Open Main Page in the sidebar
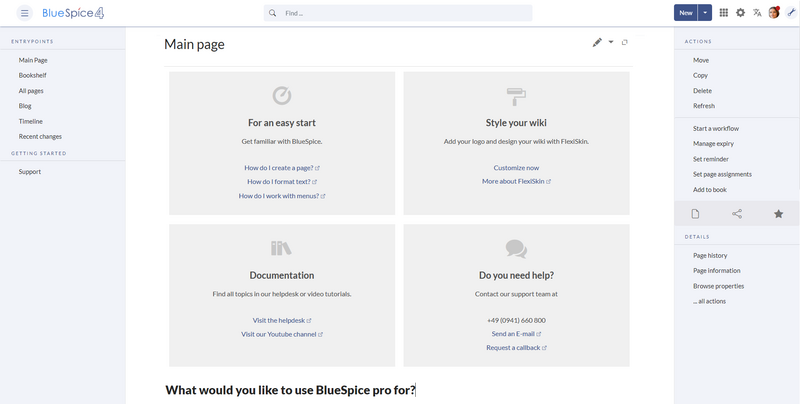 coord(33,60)
